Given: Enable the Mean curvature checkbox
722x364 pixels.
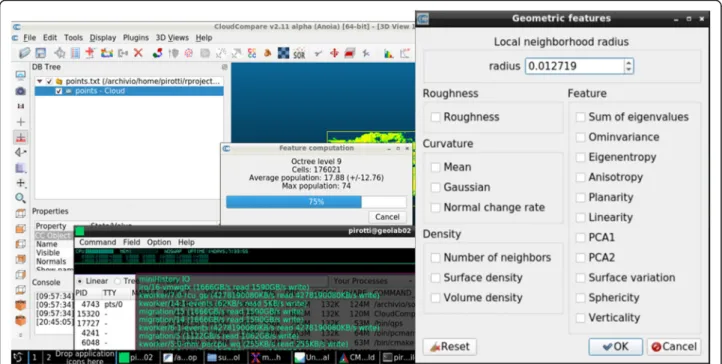Looking at the screenshot, I should 435,167.
